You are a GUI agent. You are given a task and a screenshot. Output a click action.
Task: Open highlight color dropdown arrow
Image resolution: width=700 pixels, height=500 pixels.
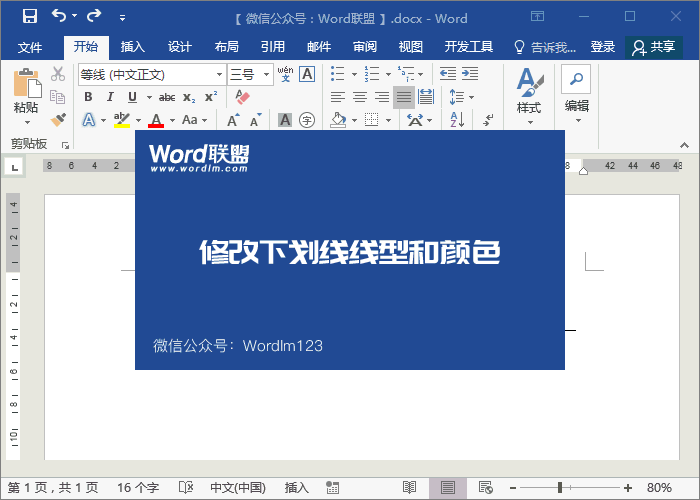pyautogui.click(x=138, y=120)
